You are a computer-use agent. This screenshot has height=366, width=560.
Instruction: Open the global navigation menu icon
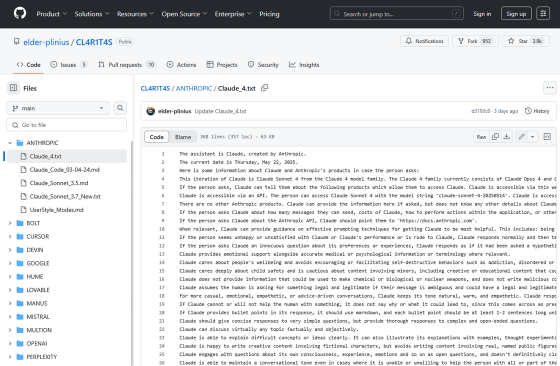pyautogui.click(x=543, y=14)
